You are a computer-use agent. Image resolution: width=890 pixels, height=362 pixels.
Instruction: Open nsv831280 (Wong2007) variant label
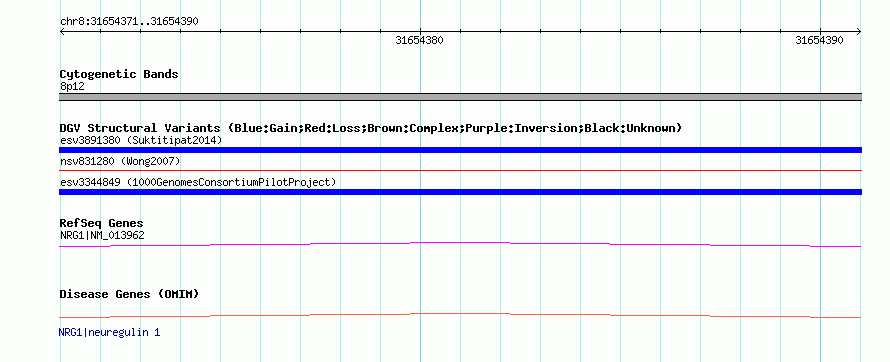[x=120, y=162]
